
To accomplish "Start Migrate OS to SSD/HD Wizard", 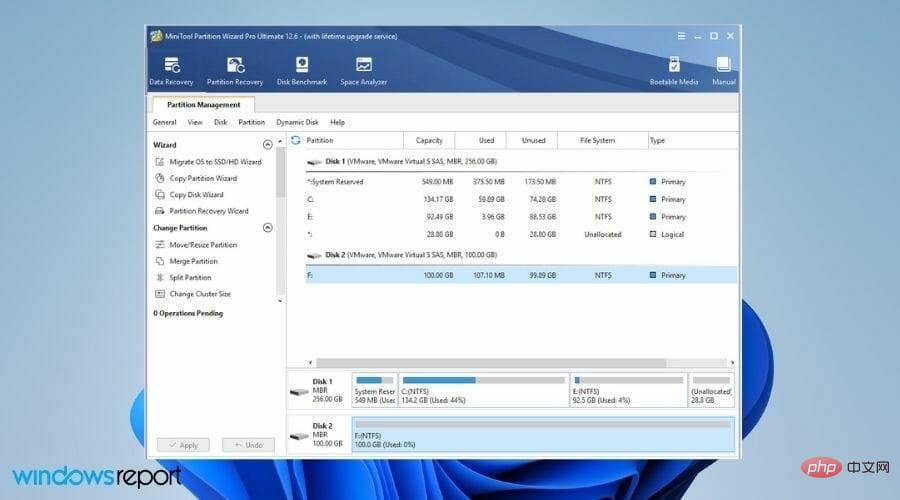I will (x=214, y=162).
